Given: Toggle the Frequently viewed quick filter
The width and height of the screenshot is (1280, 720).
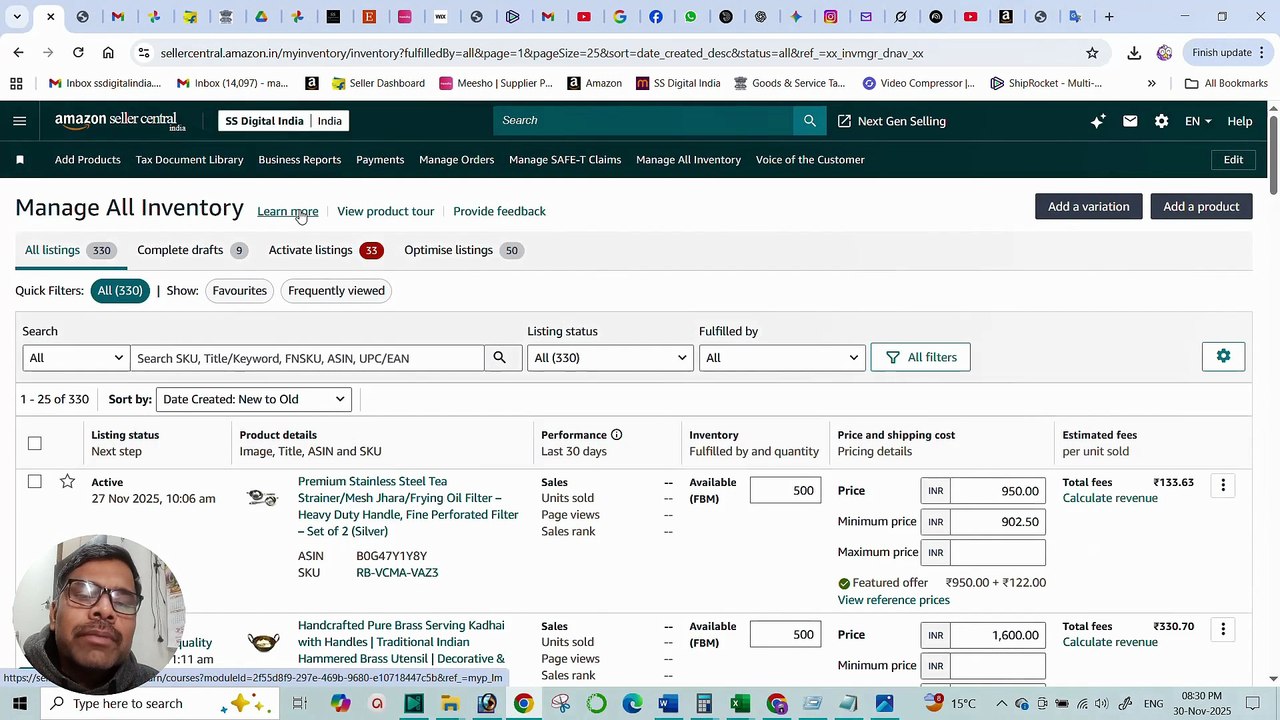Looking at the screenshot, I should 336,291.
